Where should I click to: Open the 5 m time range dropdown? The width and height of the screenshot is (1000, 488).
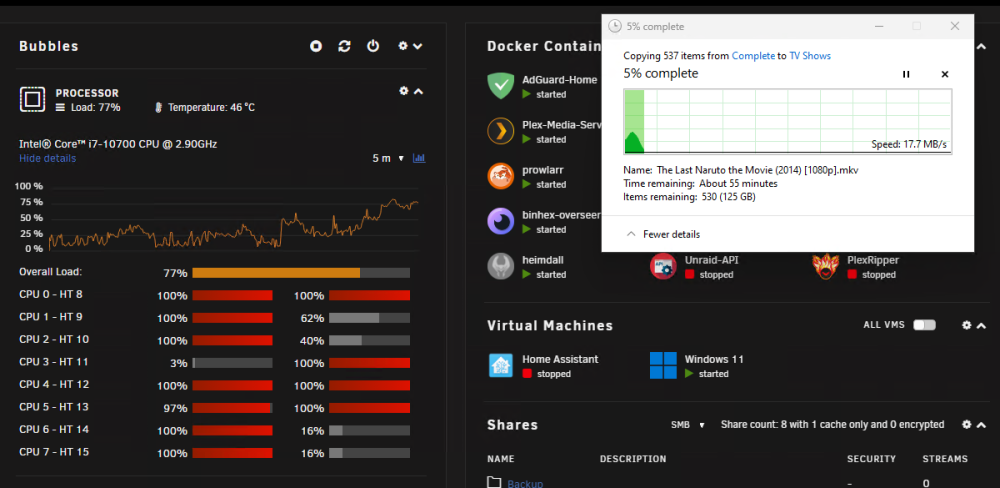388,158
